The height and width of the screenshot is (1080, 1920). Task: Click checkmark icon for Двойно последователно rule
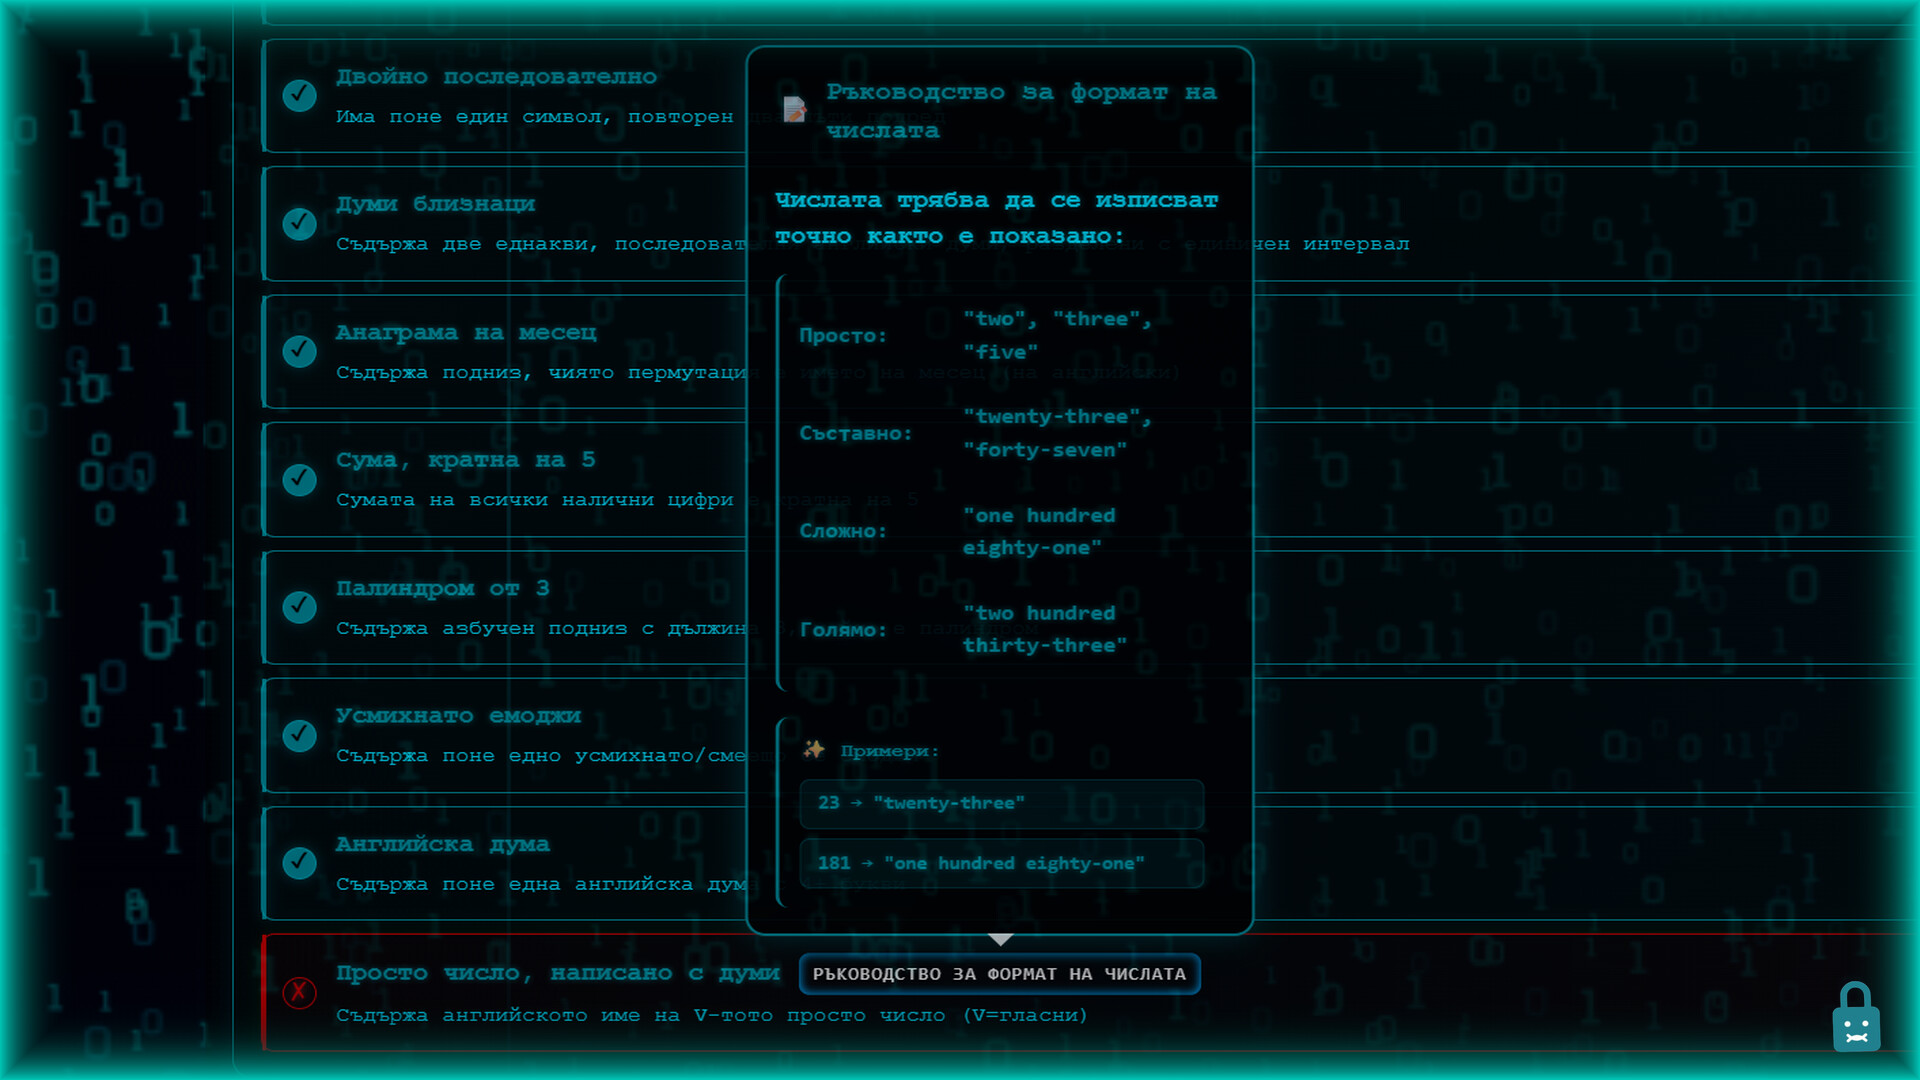pyautogui.click(x=299, y=95)
